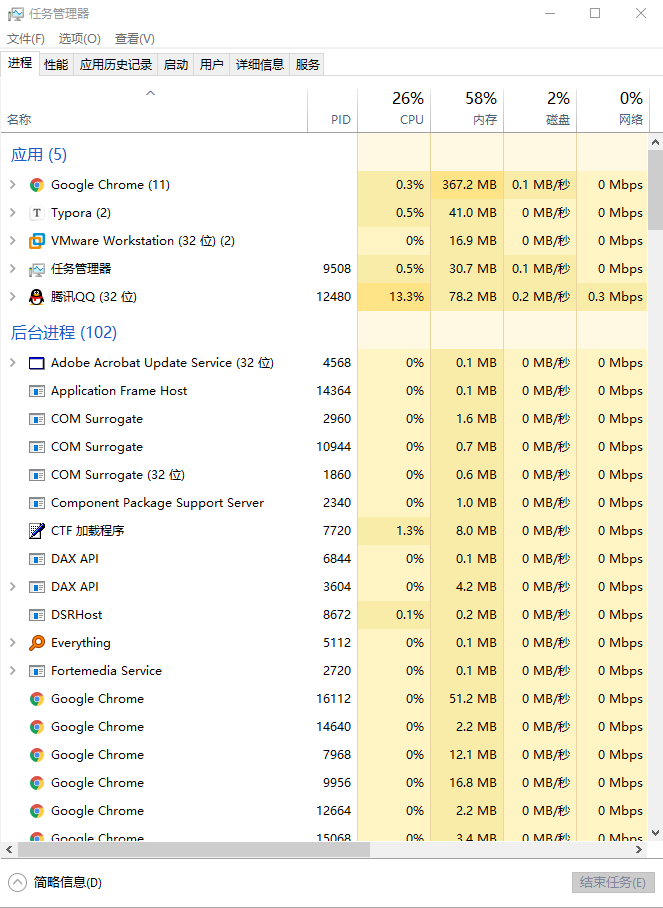Image resolution: width=663 pixels, height=908 pixels.
Task: Click the COM Surrogate icon for PID 10944
Action: pyautogui.click(x=36, y=447)
